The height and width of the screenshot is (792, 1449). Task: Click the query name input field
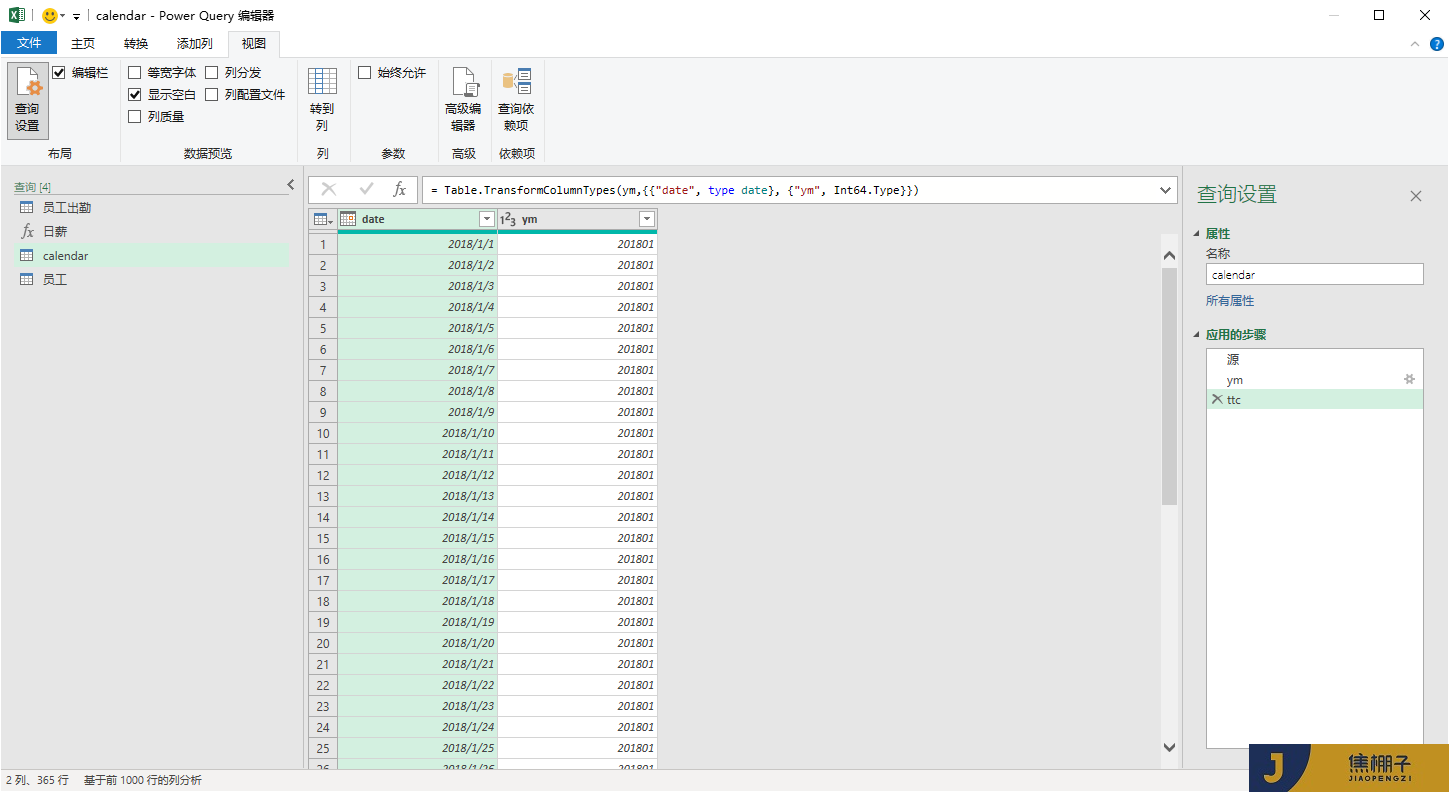[1314, 274]
